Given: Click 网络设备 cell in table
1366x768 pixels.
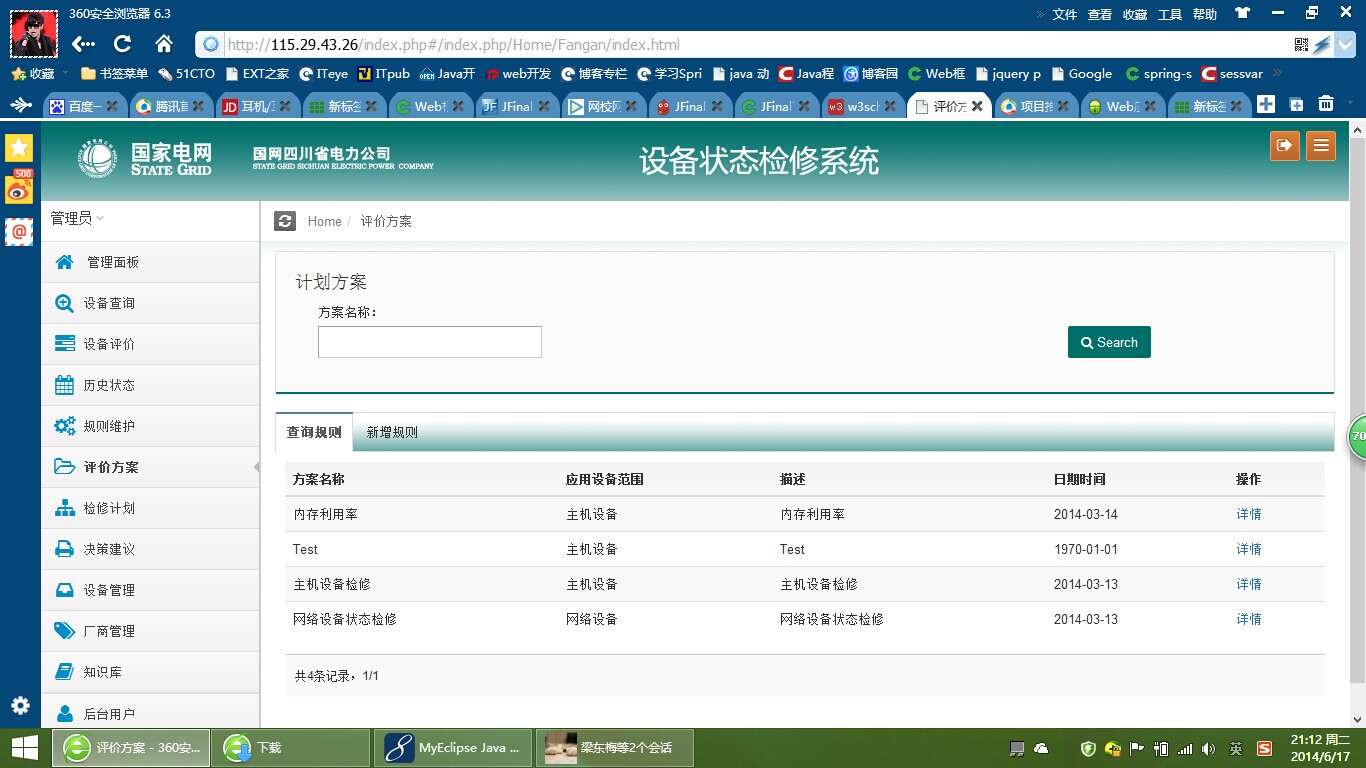Looking at the screenshot, I should coord(592,619).
